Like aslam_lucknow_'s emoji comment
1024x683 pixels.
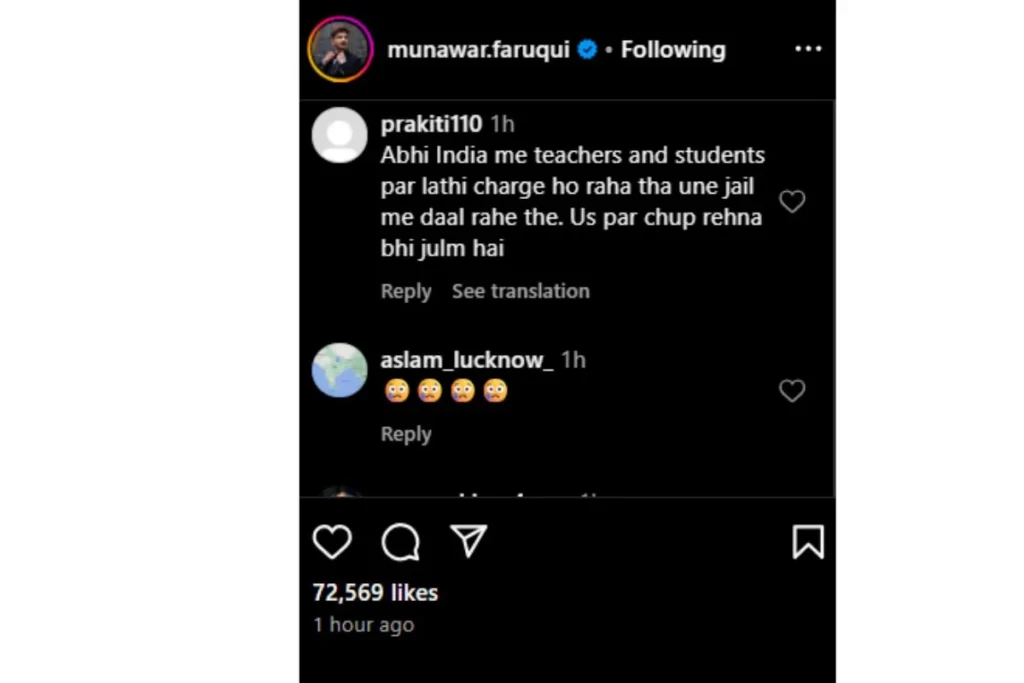point(792,391)
